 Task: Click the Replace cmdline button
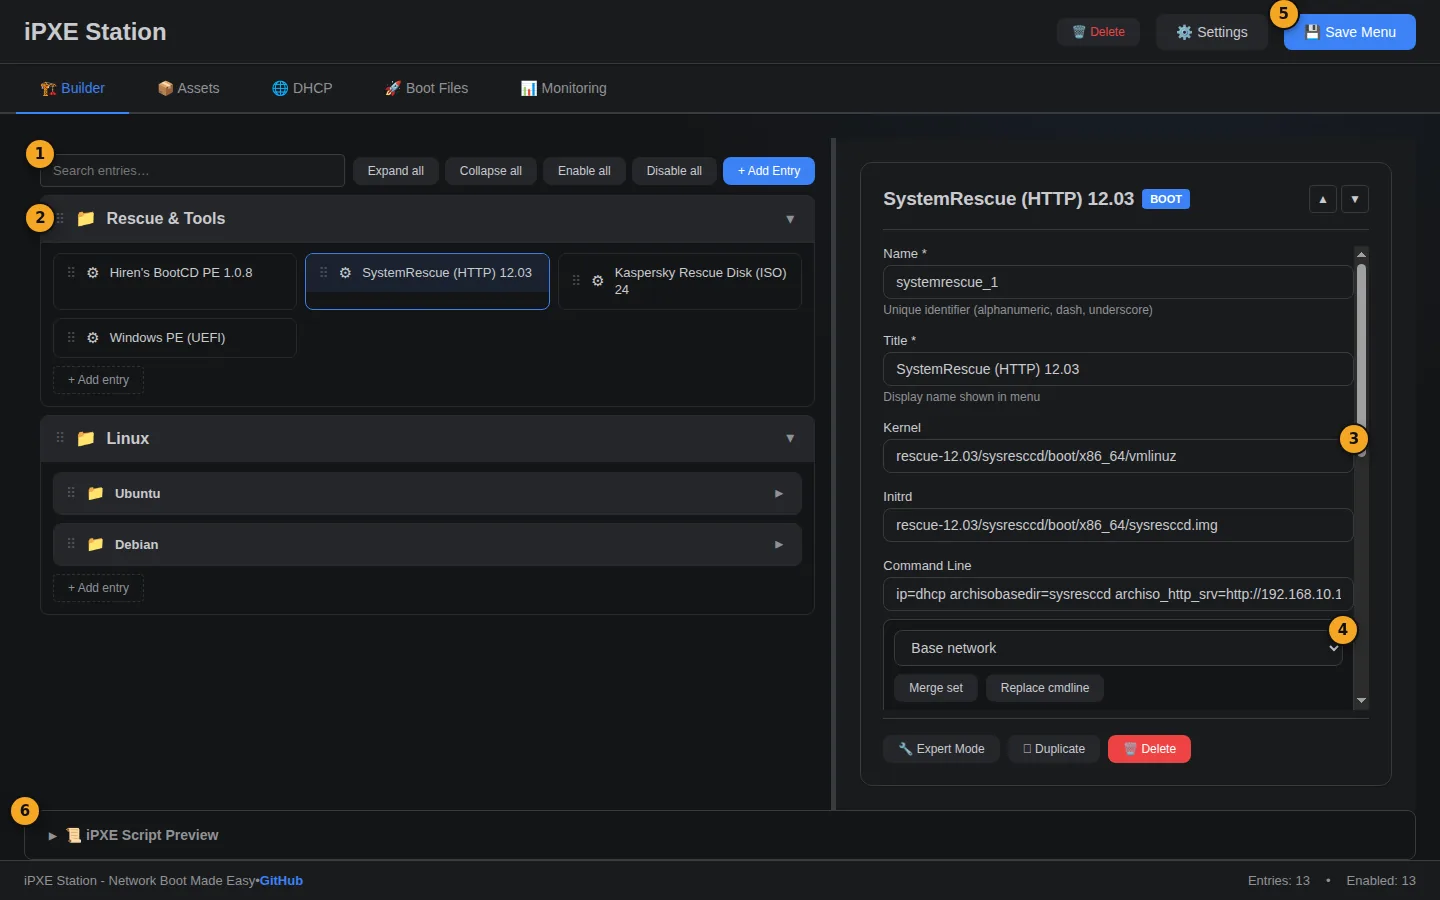1045,688
